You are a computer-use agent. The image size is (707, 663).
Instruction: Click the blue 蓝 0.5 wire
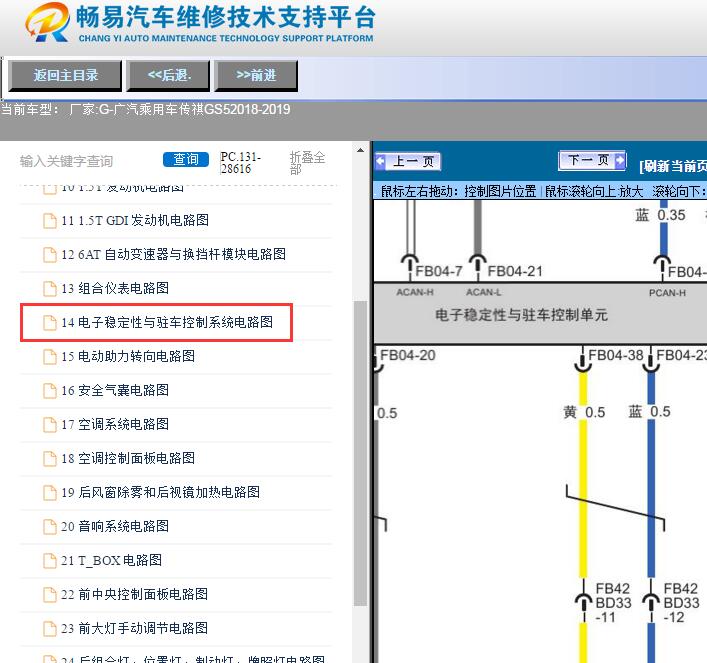[x=651, y=474]
